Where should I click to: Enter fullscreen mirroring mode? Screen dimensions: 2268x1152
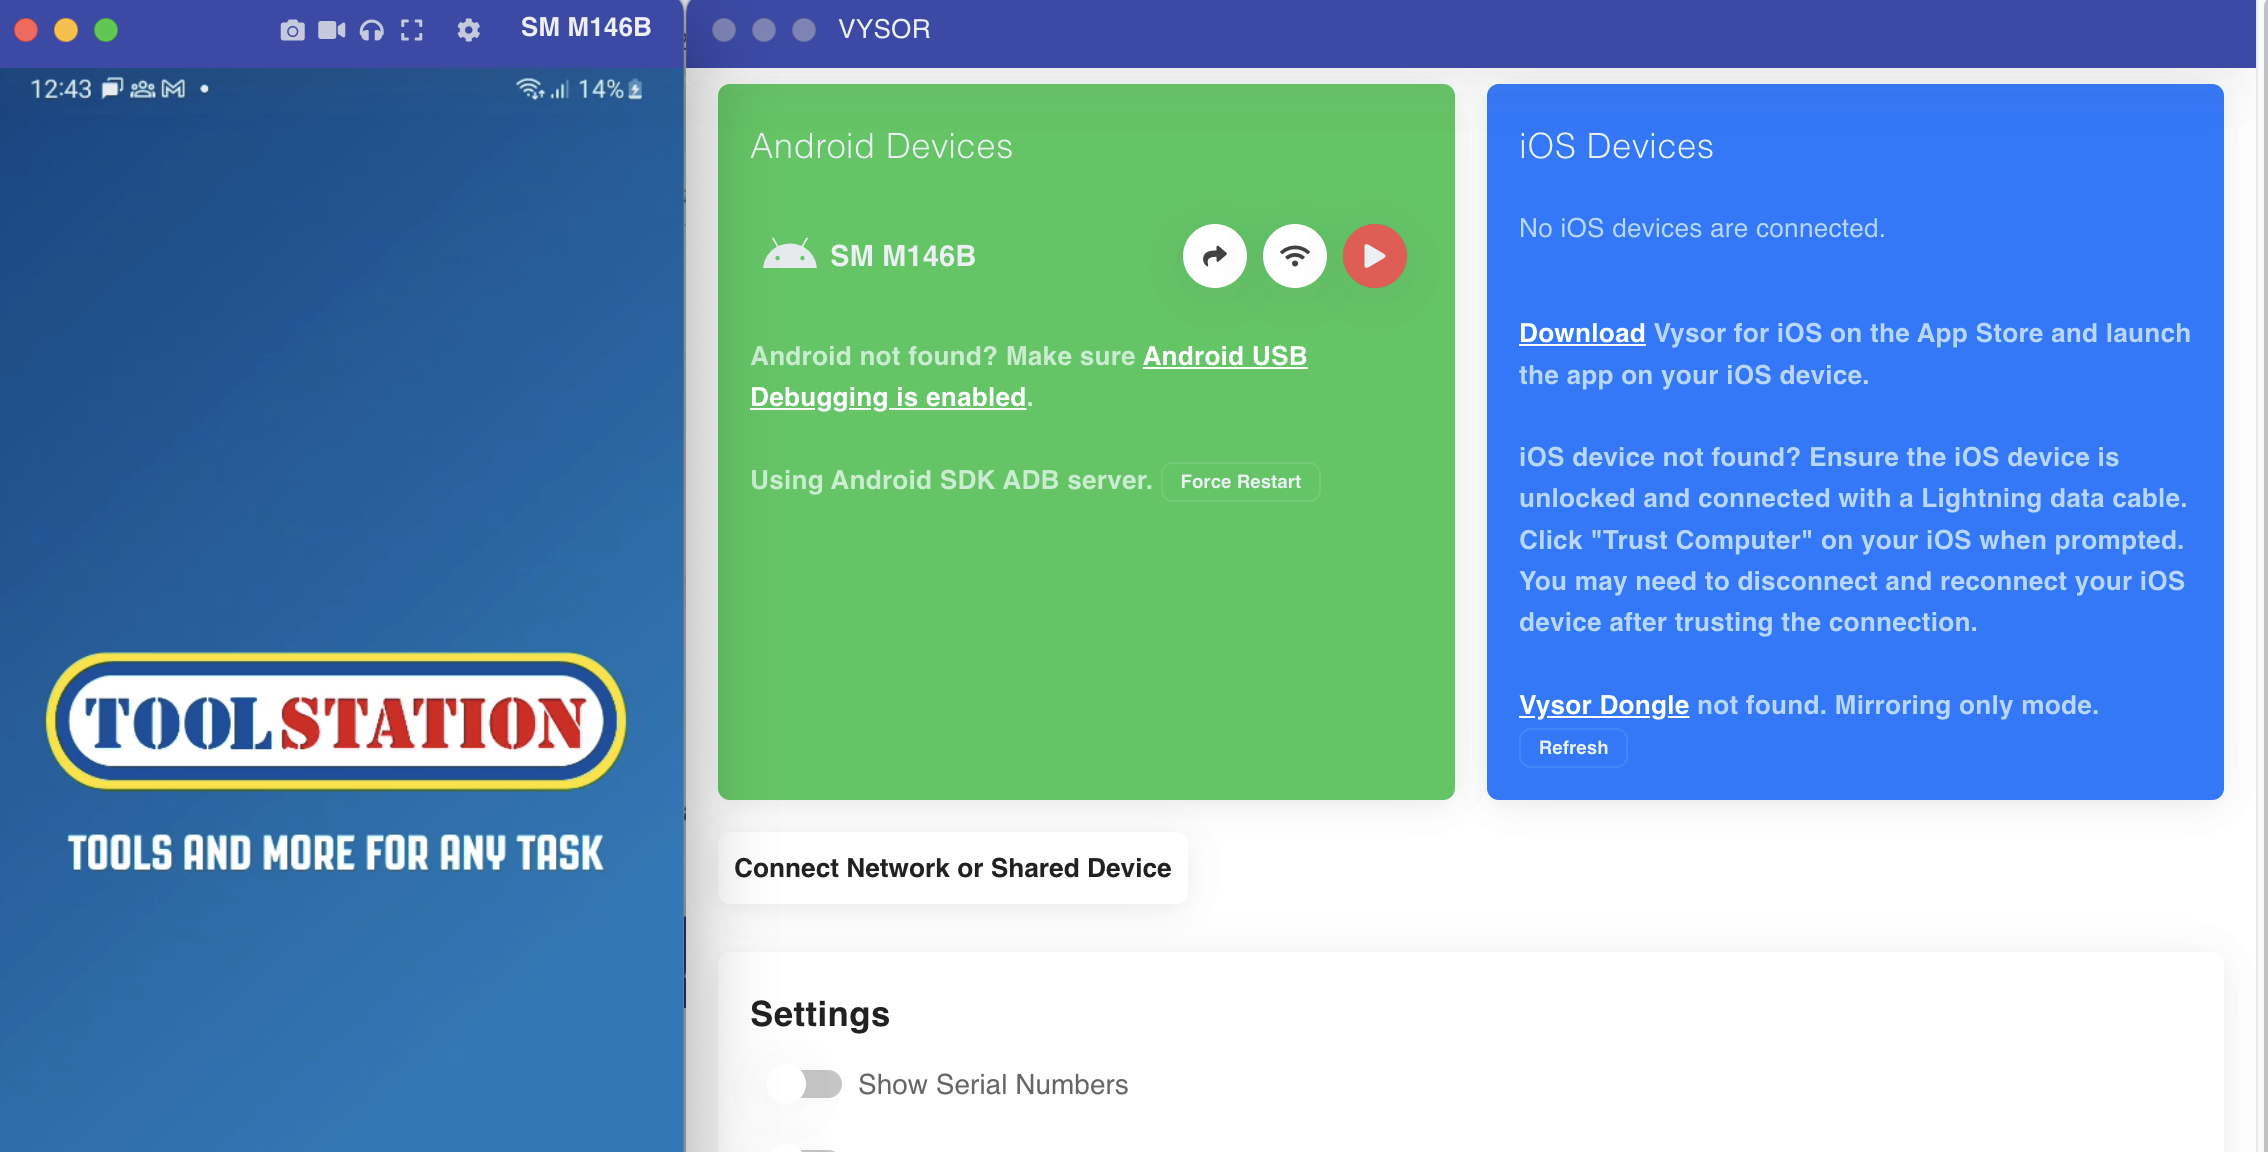pyautogui.click(x=411, y=31)
